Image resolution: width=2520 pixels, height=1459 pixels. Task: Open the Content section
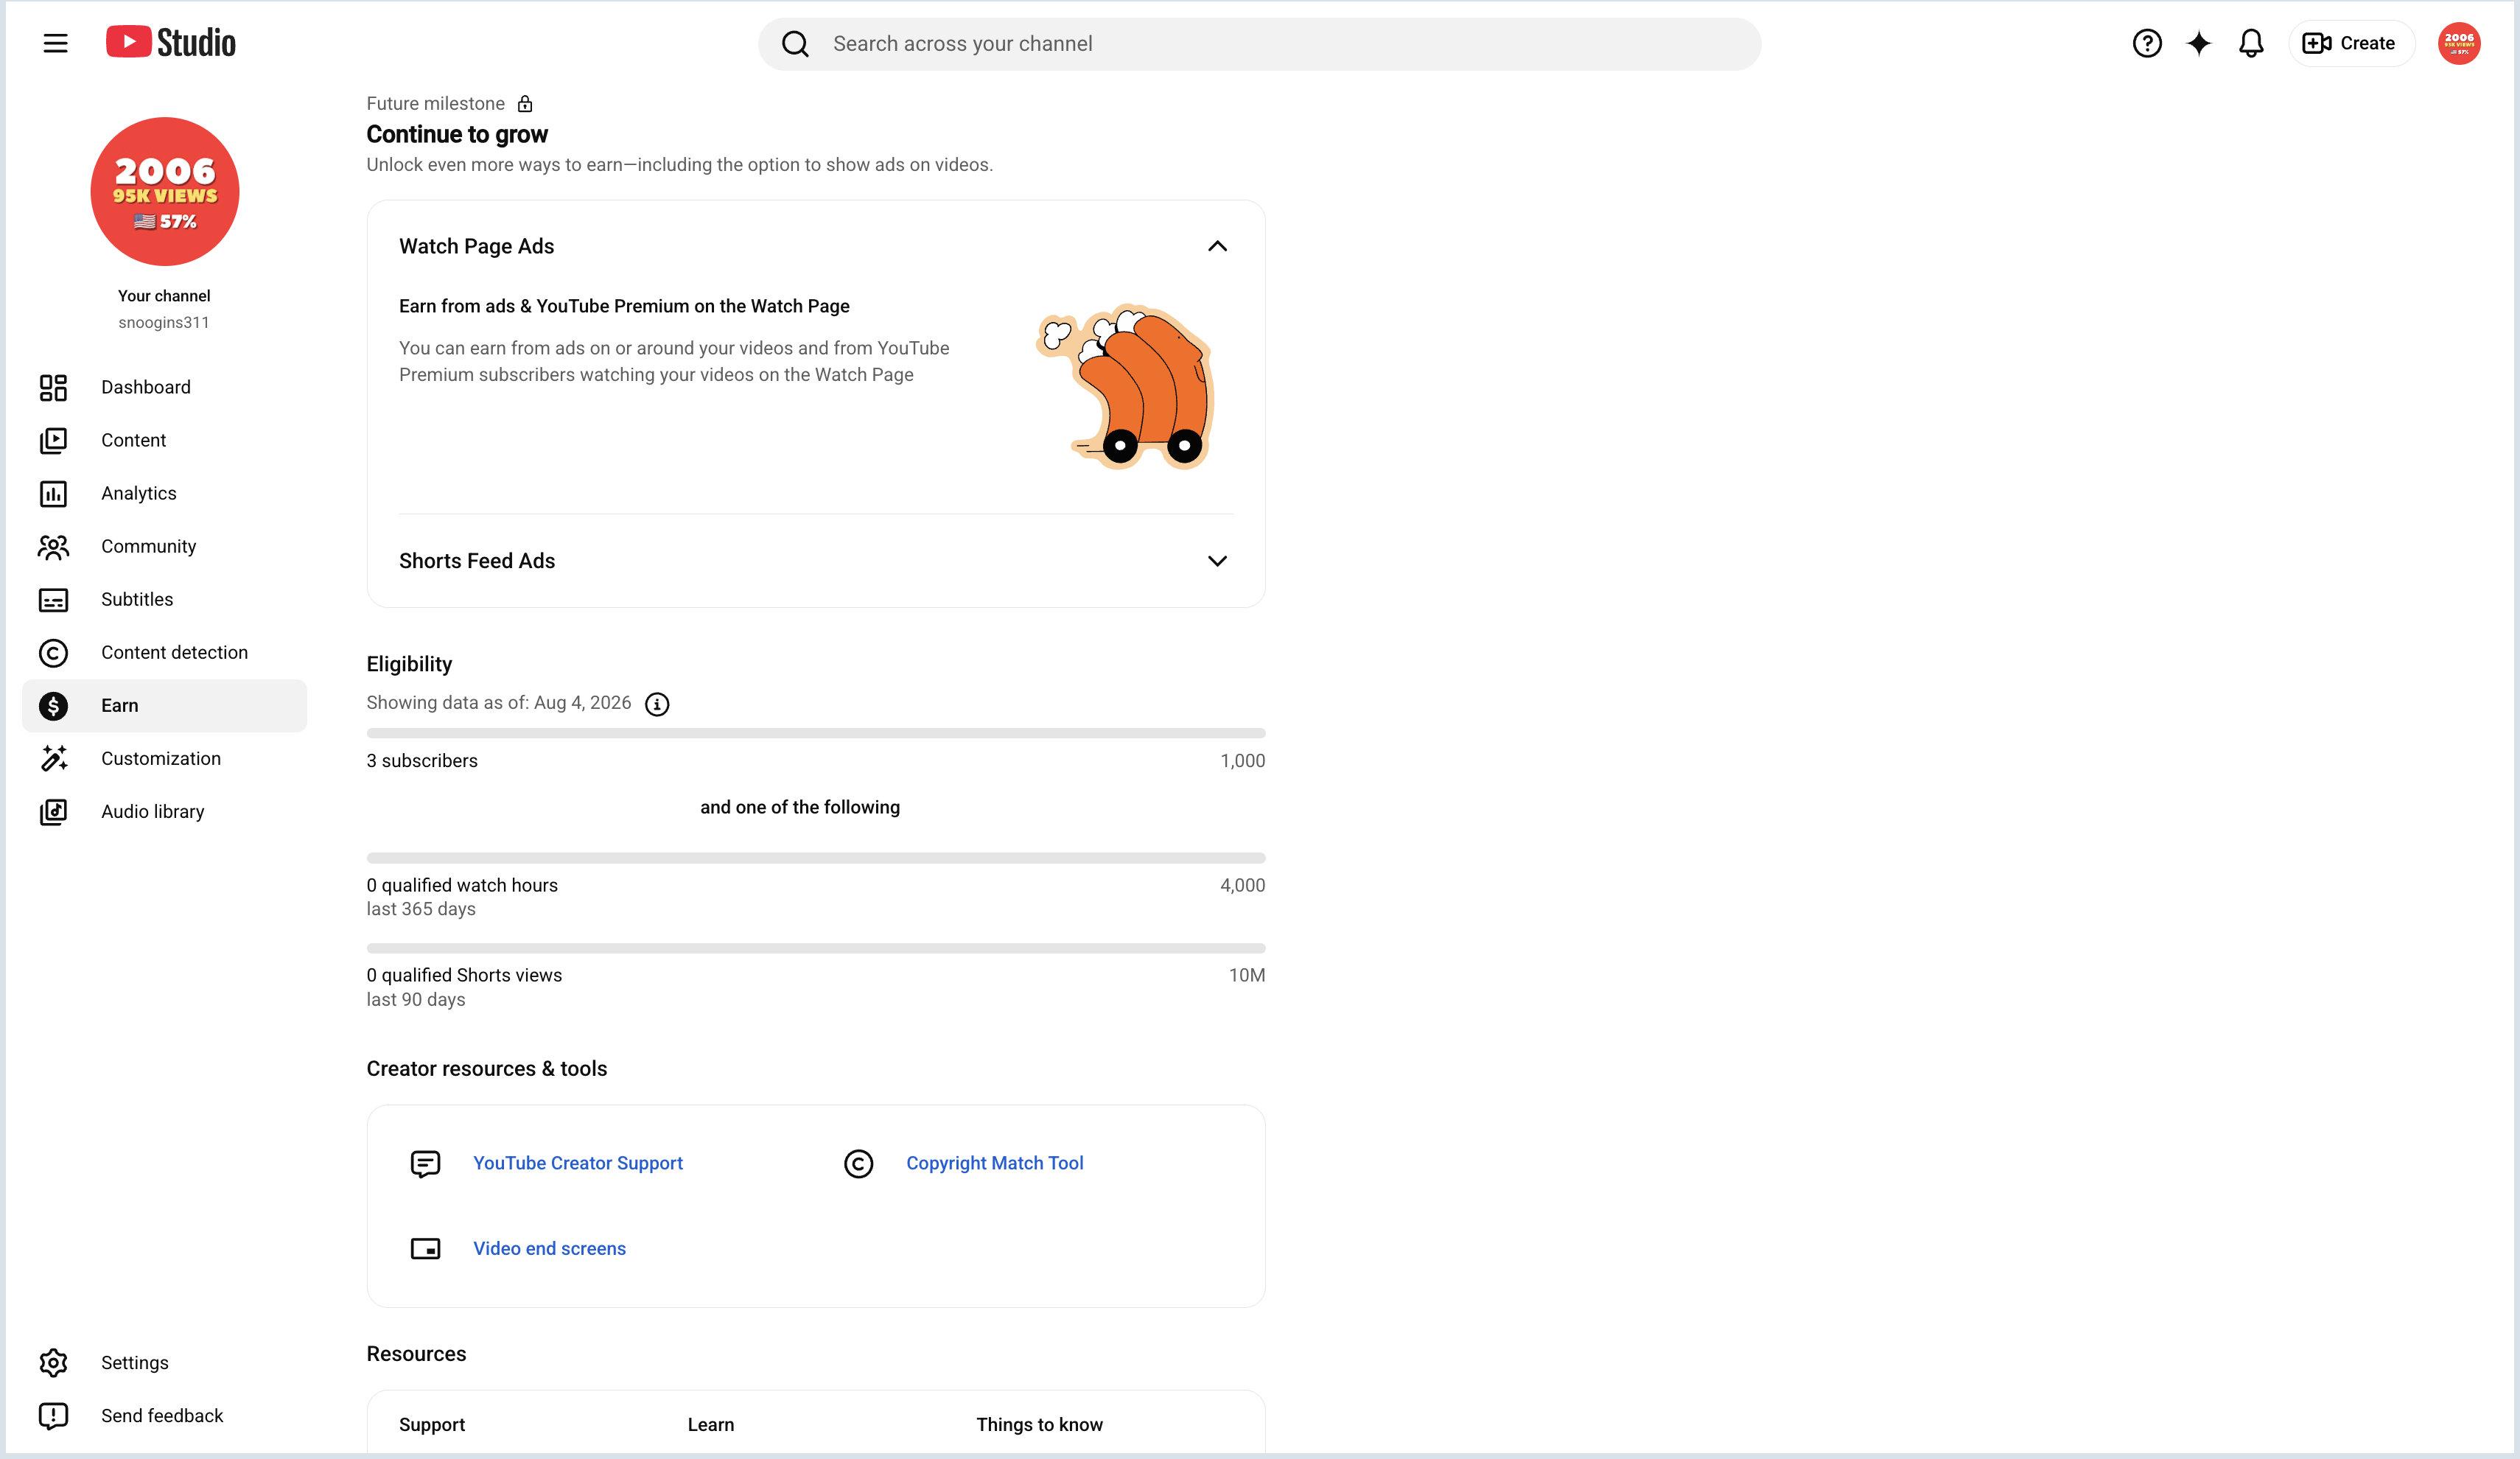pos(165,440)
